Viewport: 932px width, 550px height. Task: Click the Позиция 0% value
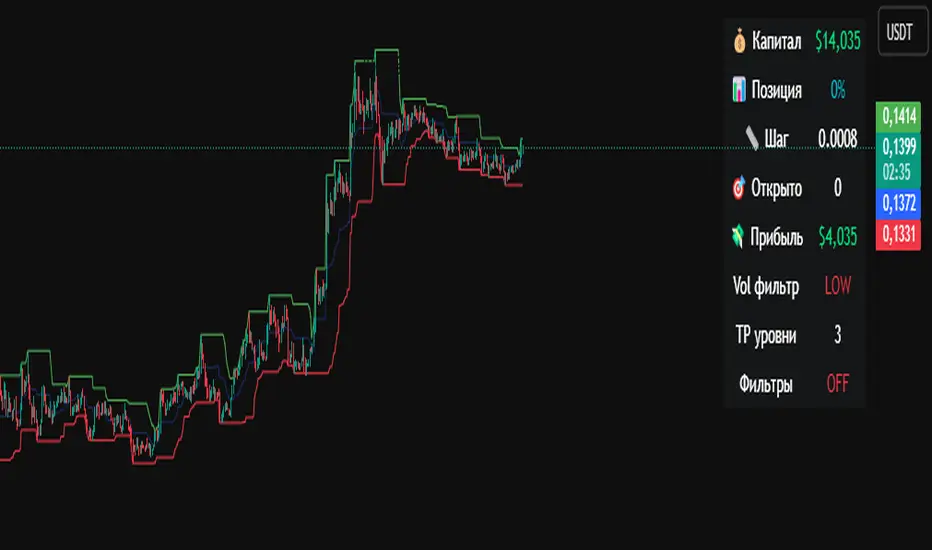click(x=837, y=90)
